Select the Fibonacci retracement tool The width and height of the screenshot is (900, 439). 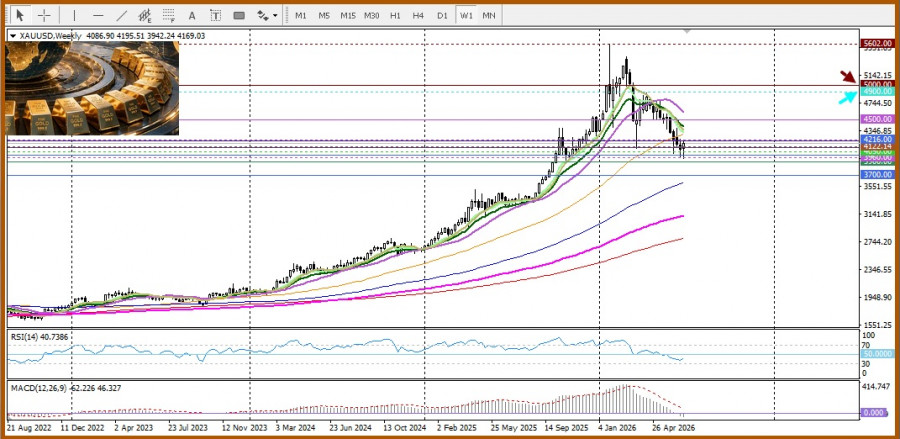point(168,15)
